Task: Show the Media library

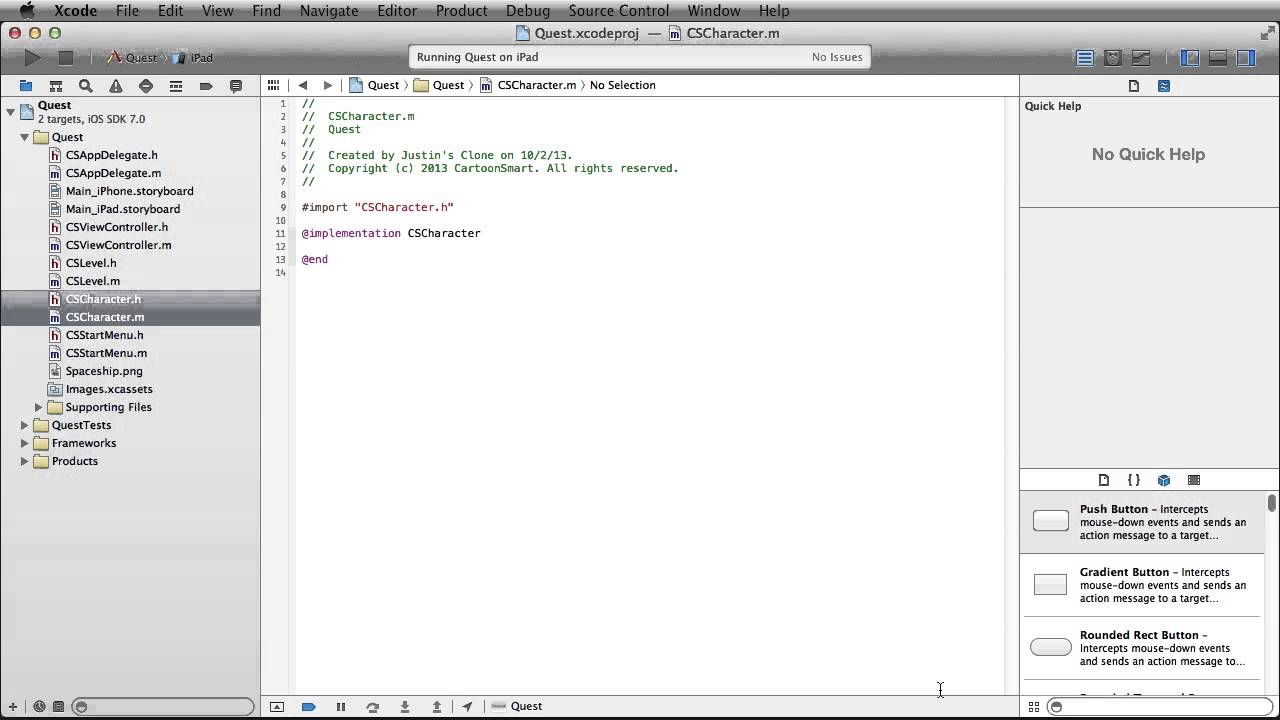Action: pos(1194,480)
